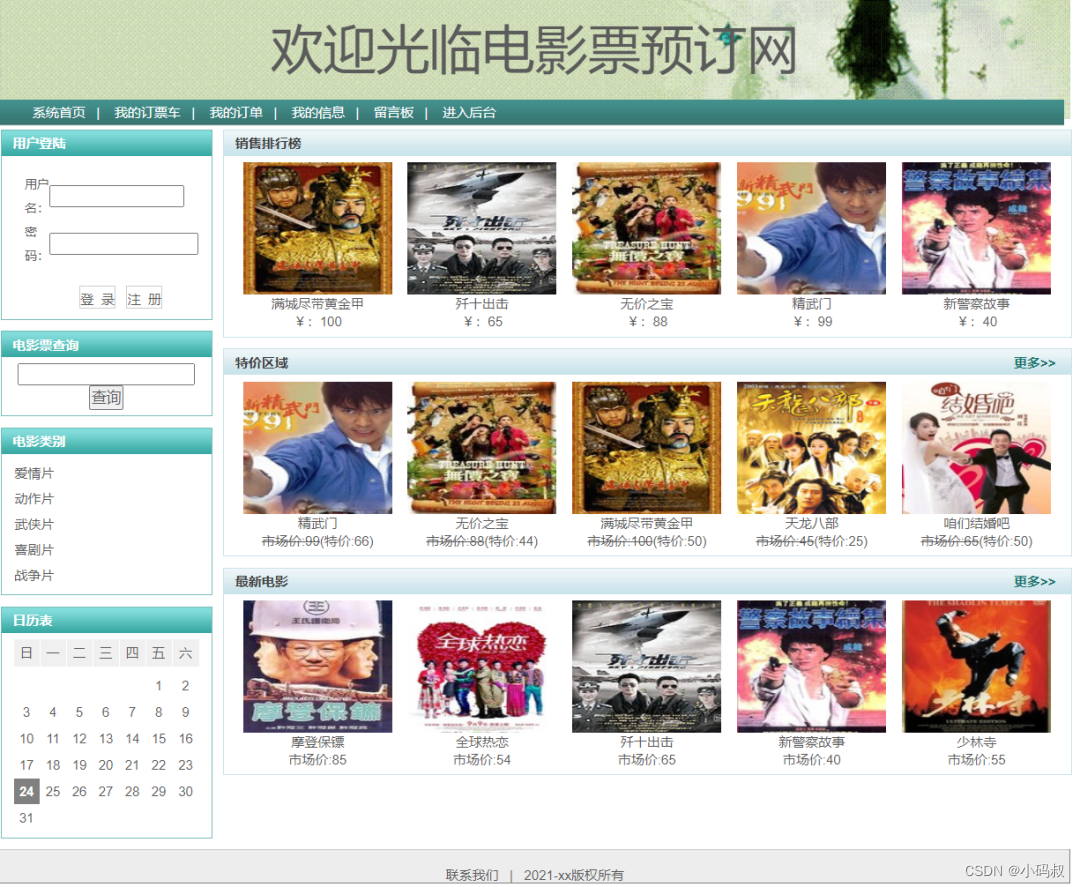1080x887 pixels.
Task: Open 新警察故事 poster in 销售排行榜
Action: 977,228
